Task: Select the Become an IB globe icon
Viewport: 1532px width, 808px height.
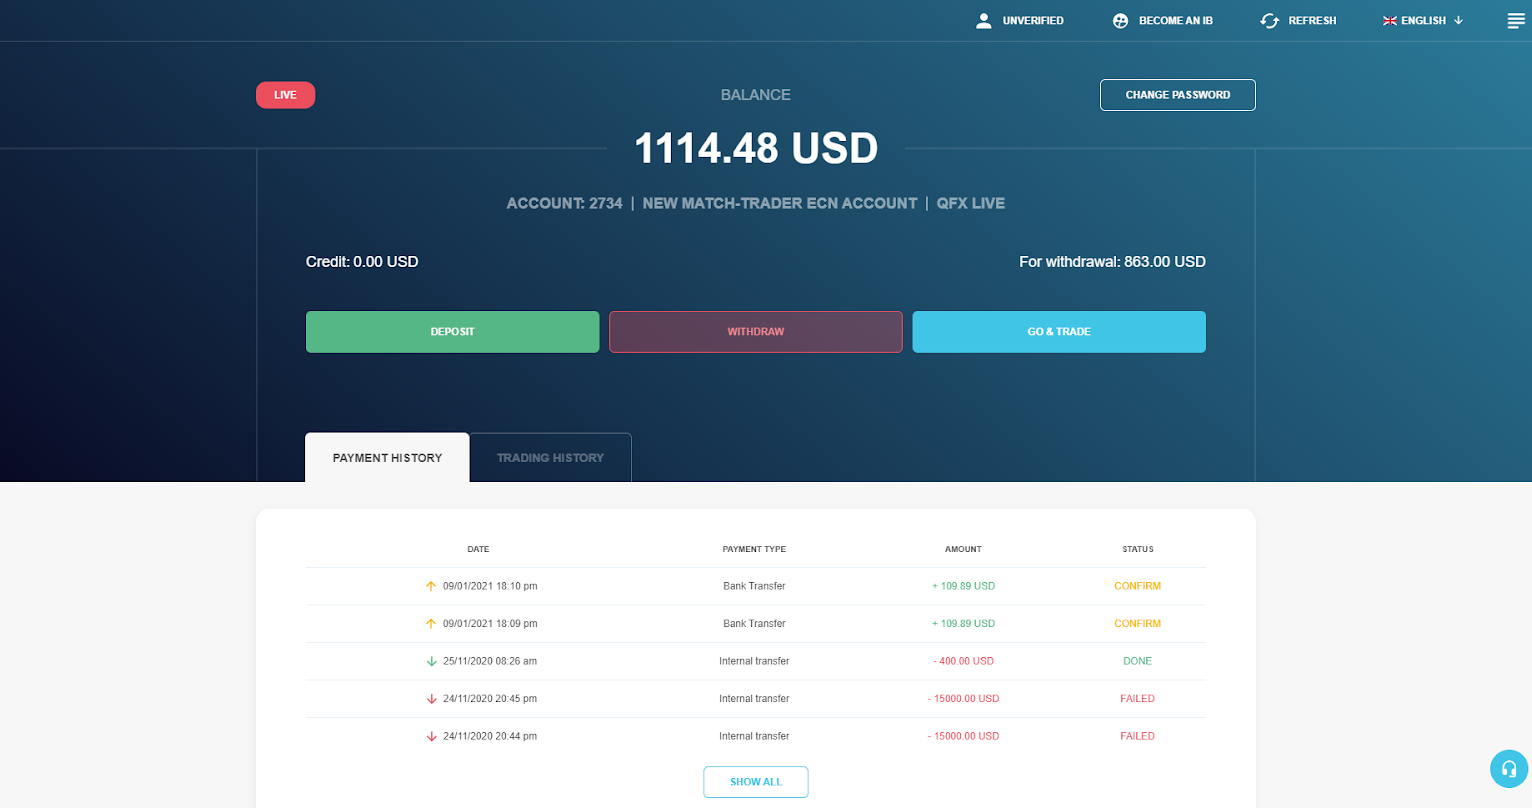Action: [1119, 20]
